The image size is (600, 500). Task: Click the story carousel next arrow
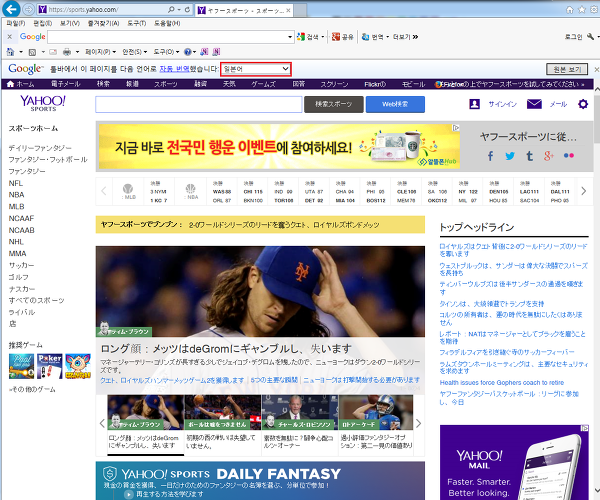(419, 423)
